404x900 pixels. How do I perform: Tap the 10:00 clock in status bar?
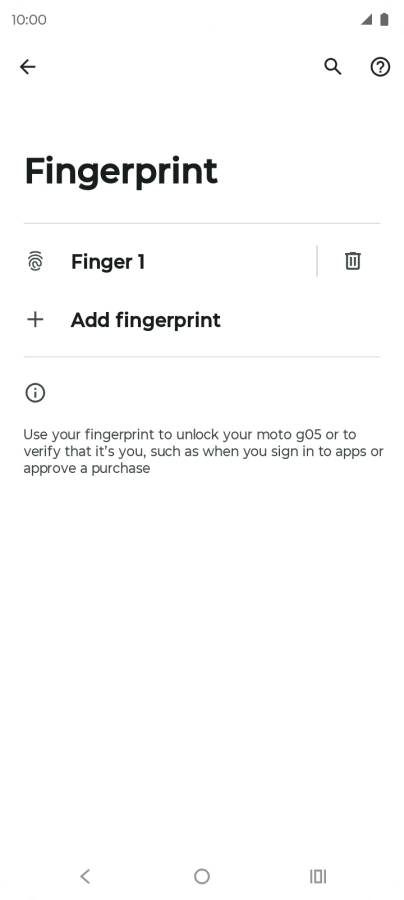29,20
